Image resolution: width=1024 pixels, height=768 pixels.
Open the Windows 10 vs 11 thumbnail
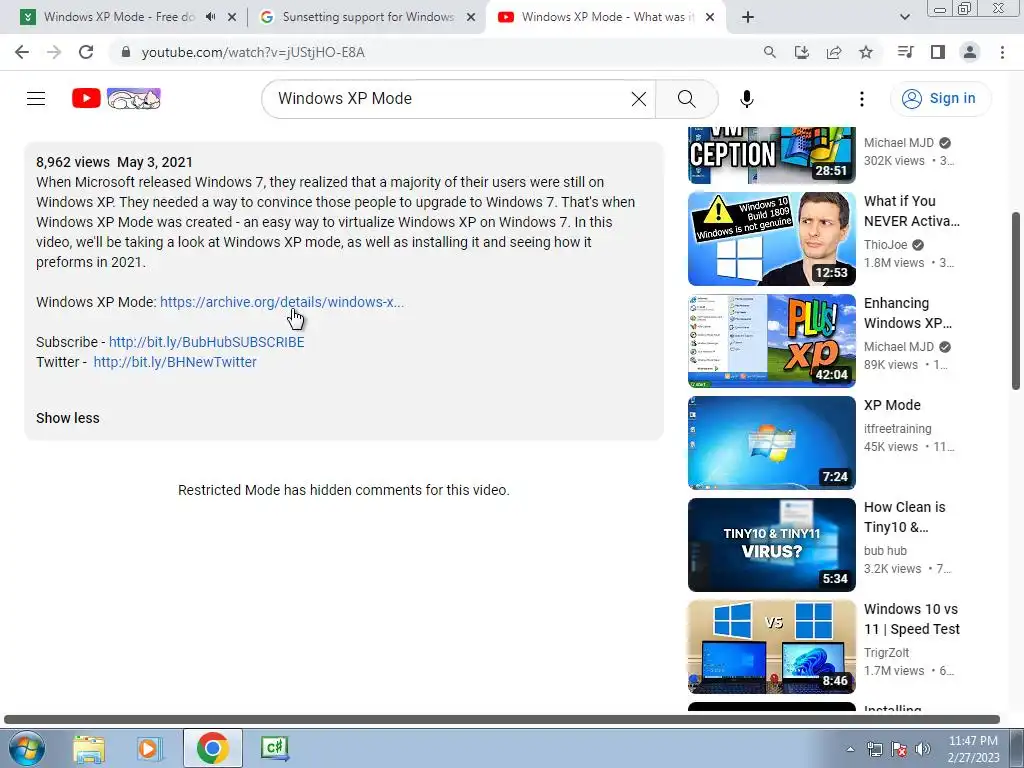click(771, 647)
